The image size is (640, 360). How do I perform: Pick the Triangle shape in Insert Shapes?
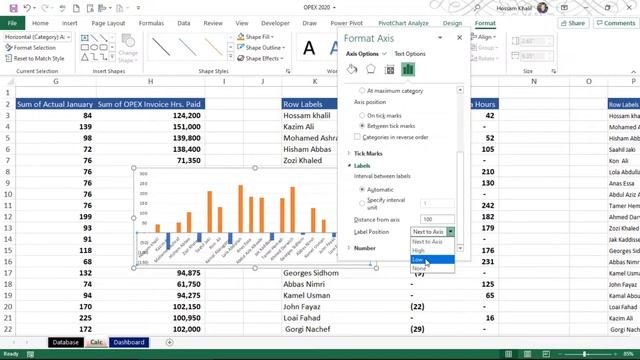tap(84, 57)
